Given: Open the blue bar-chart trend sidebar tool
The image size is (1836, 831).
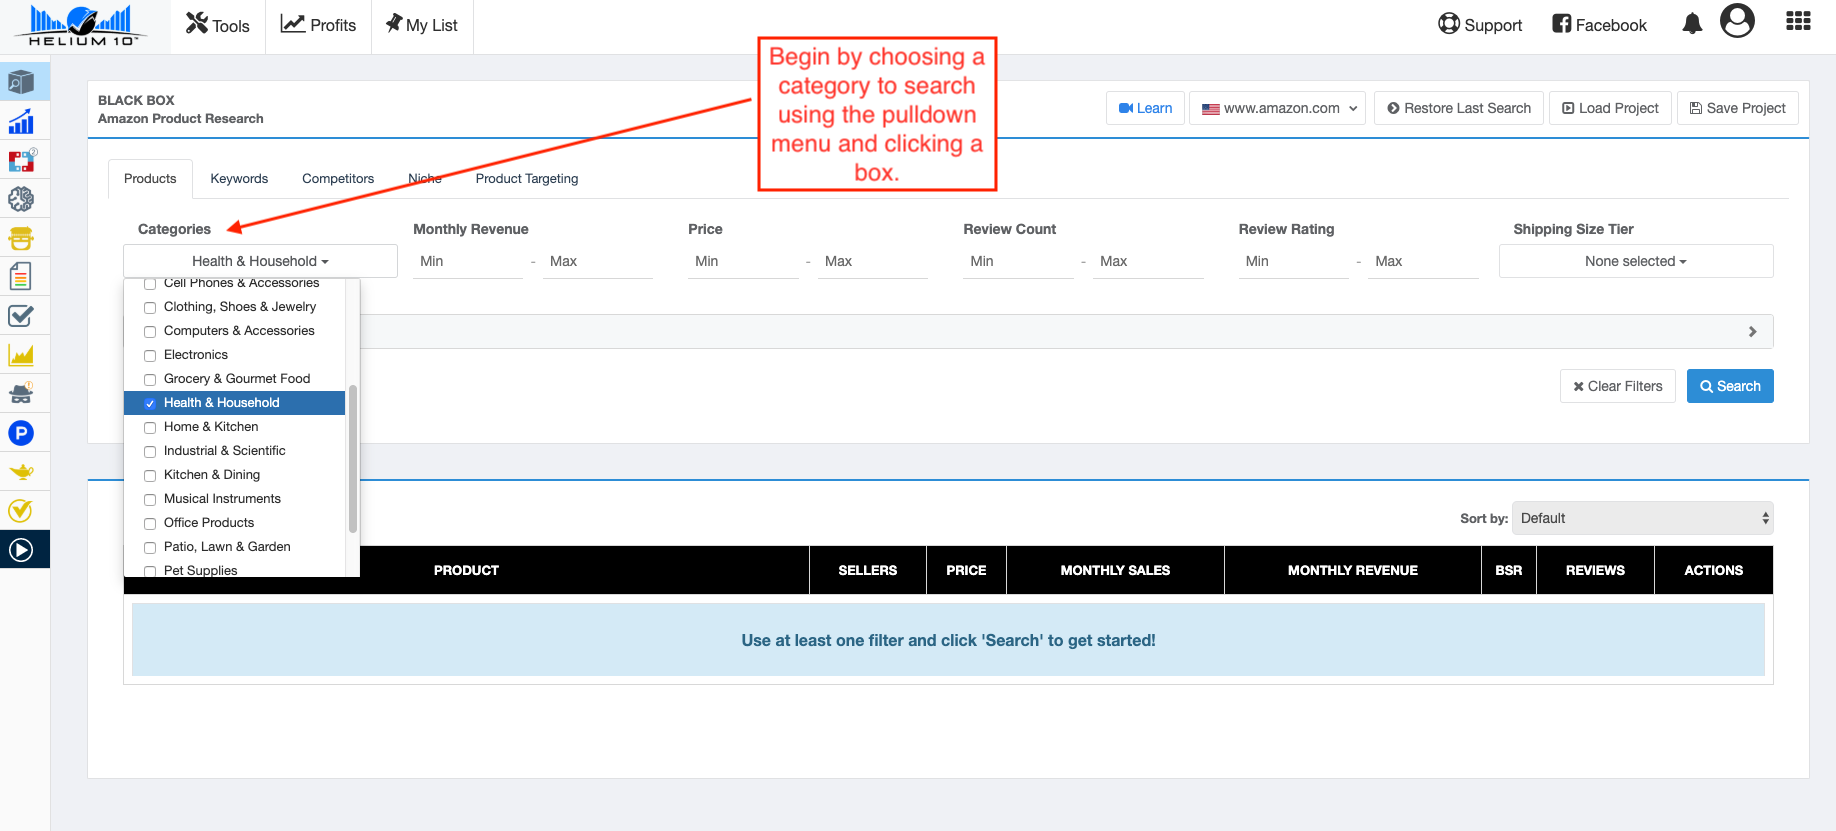Looking at the screenshot, I should point(21,121).
